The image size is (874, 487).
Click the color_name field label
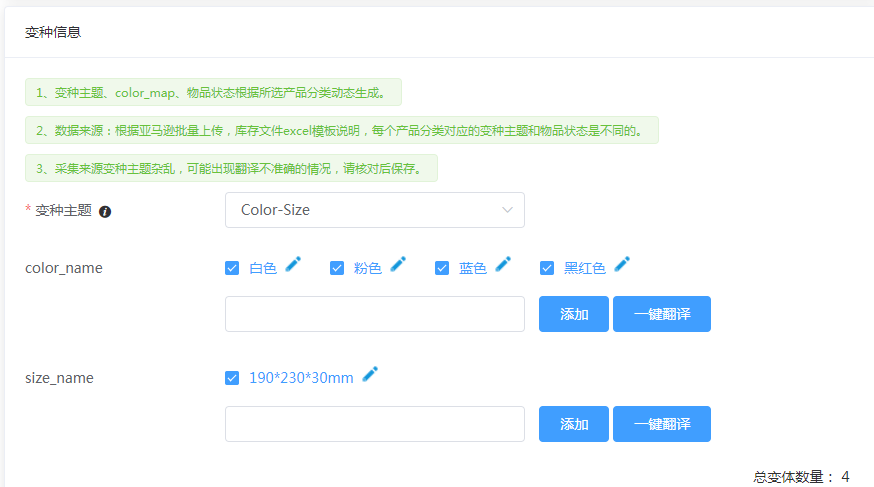click(x=64, y=268)
